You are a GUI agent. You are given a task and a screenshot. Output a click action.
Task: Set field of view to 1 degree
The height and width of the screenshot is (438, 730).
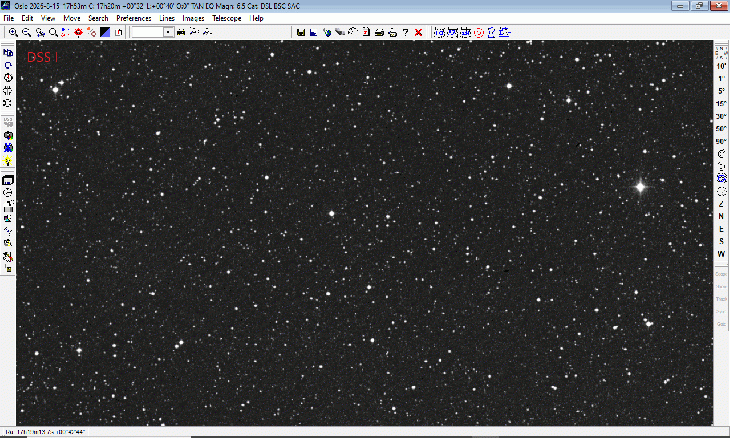click(721, 79)
